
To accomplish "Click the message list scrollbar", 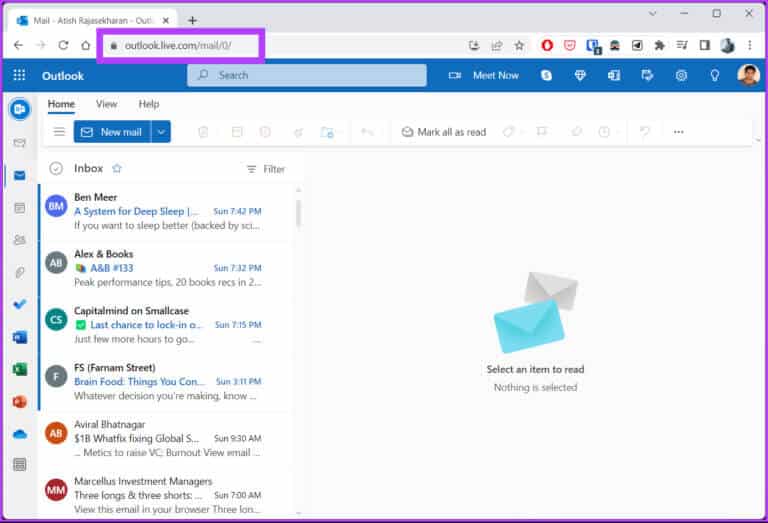I will [x=298, y=214].
